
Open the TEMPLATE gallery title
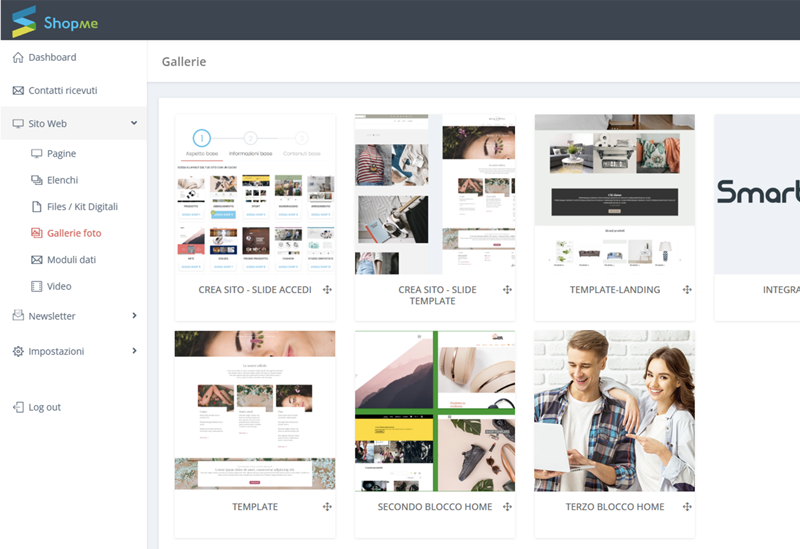[255, 507]
